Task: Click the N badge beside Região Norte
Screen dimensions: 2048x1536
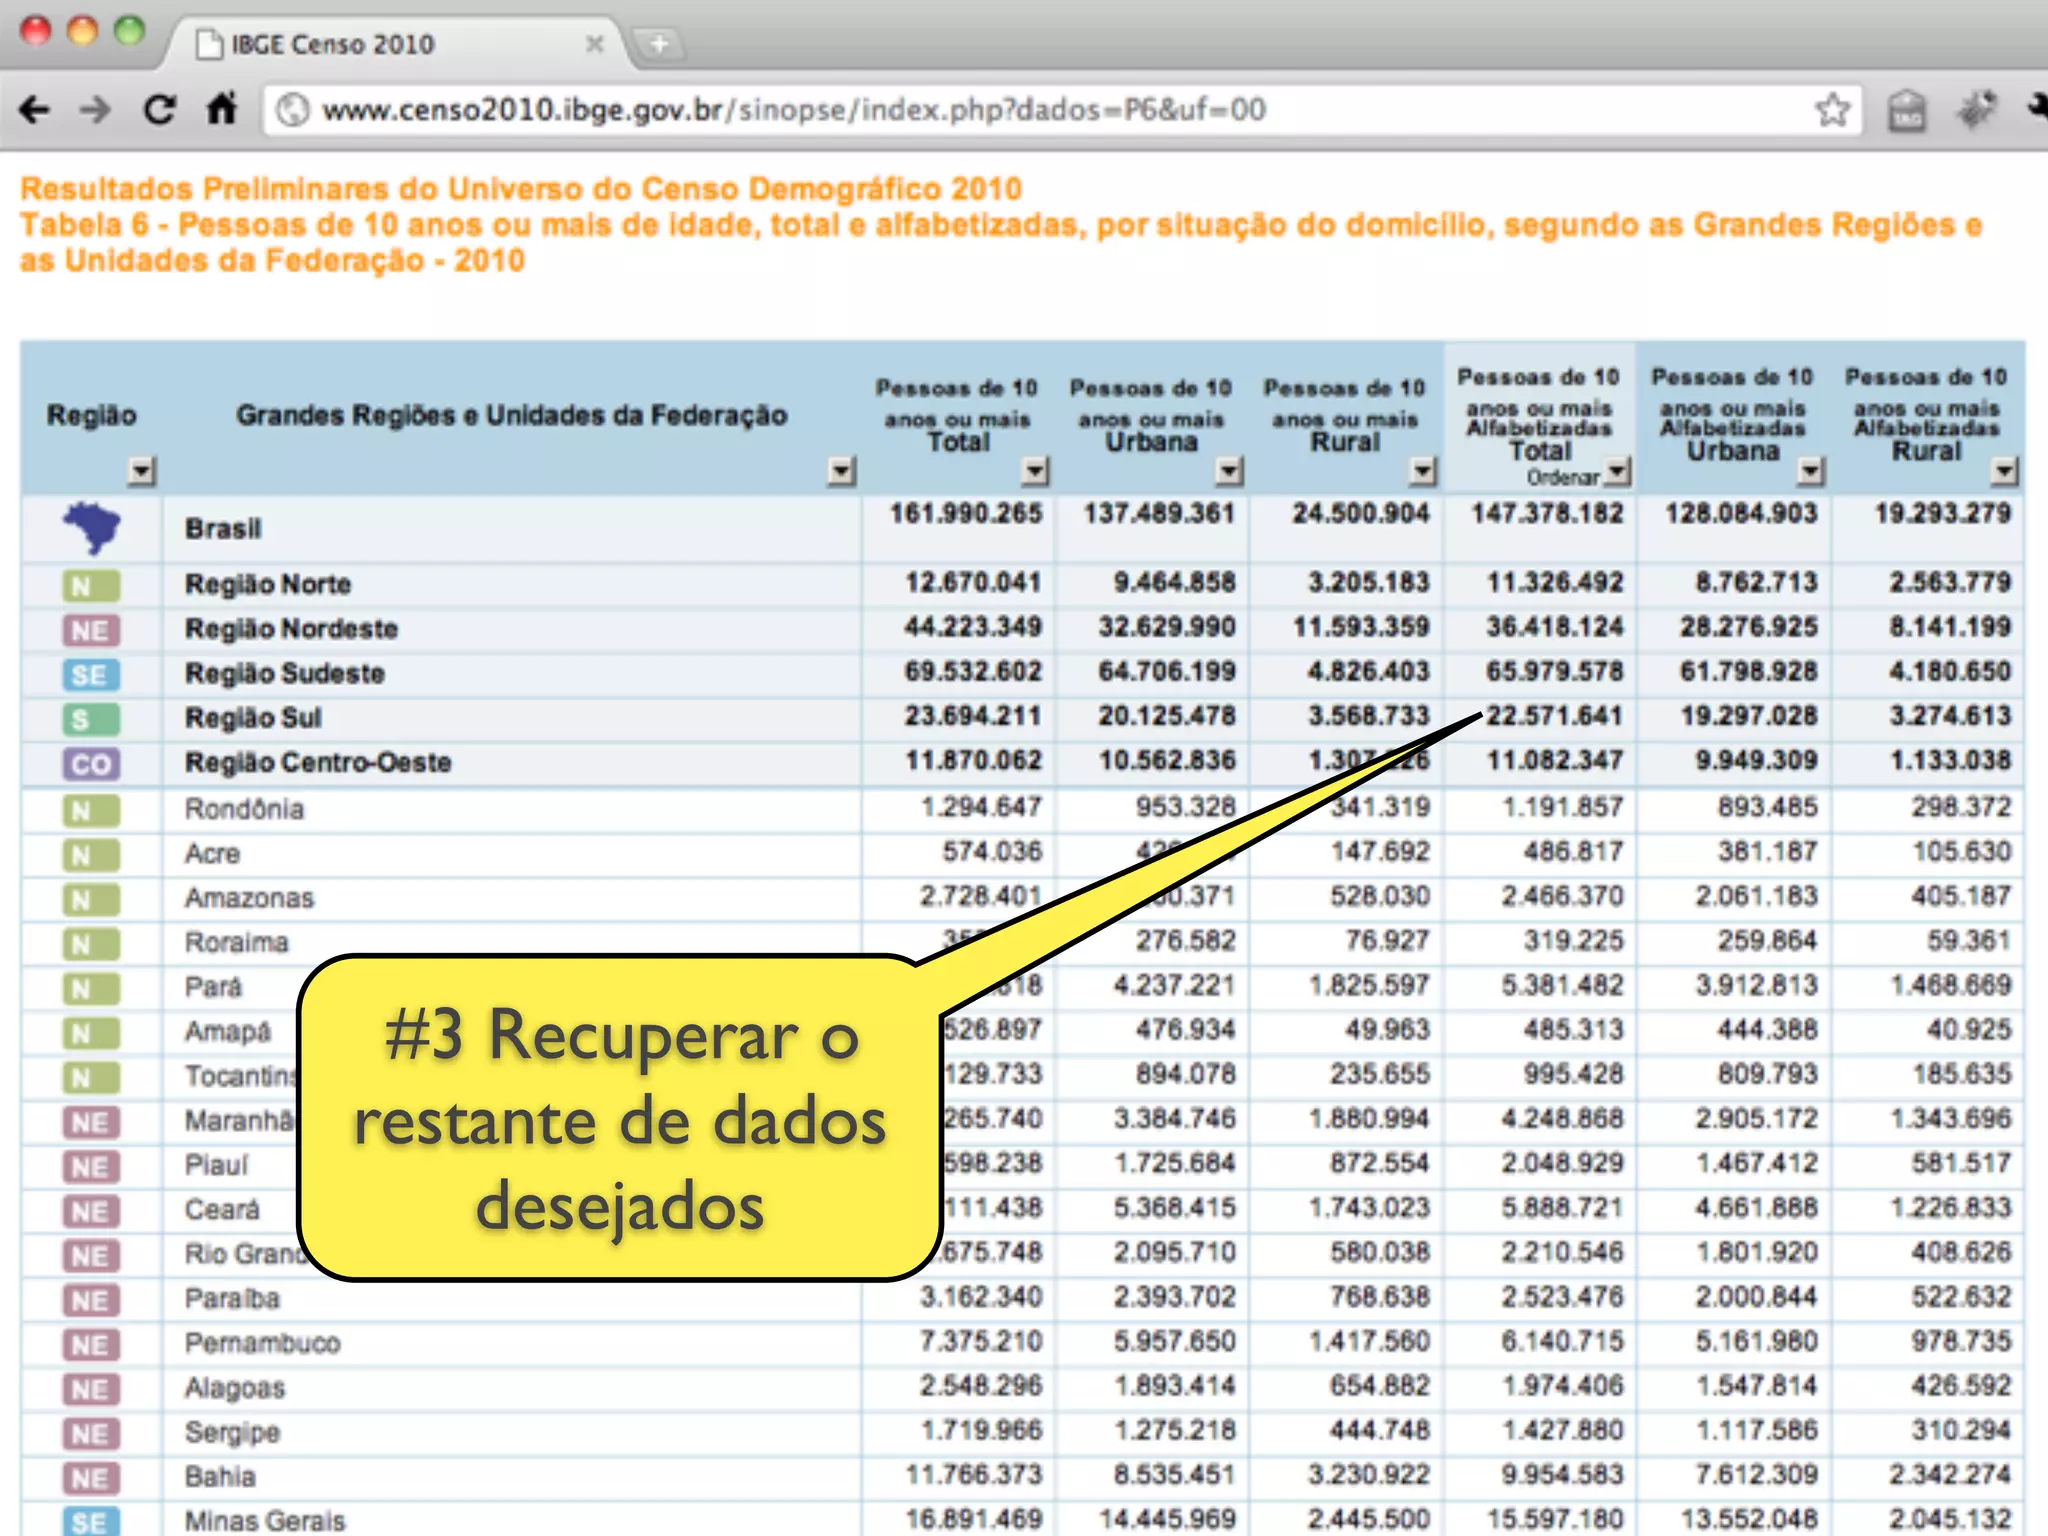Action: (91, 585)
